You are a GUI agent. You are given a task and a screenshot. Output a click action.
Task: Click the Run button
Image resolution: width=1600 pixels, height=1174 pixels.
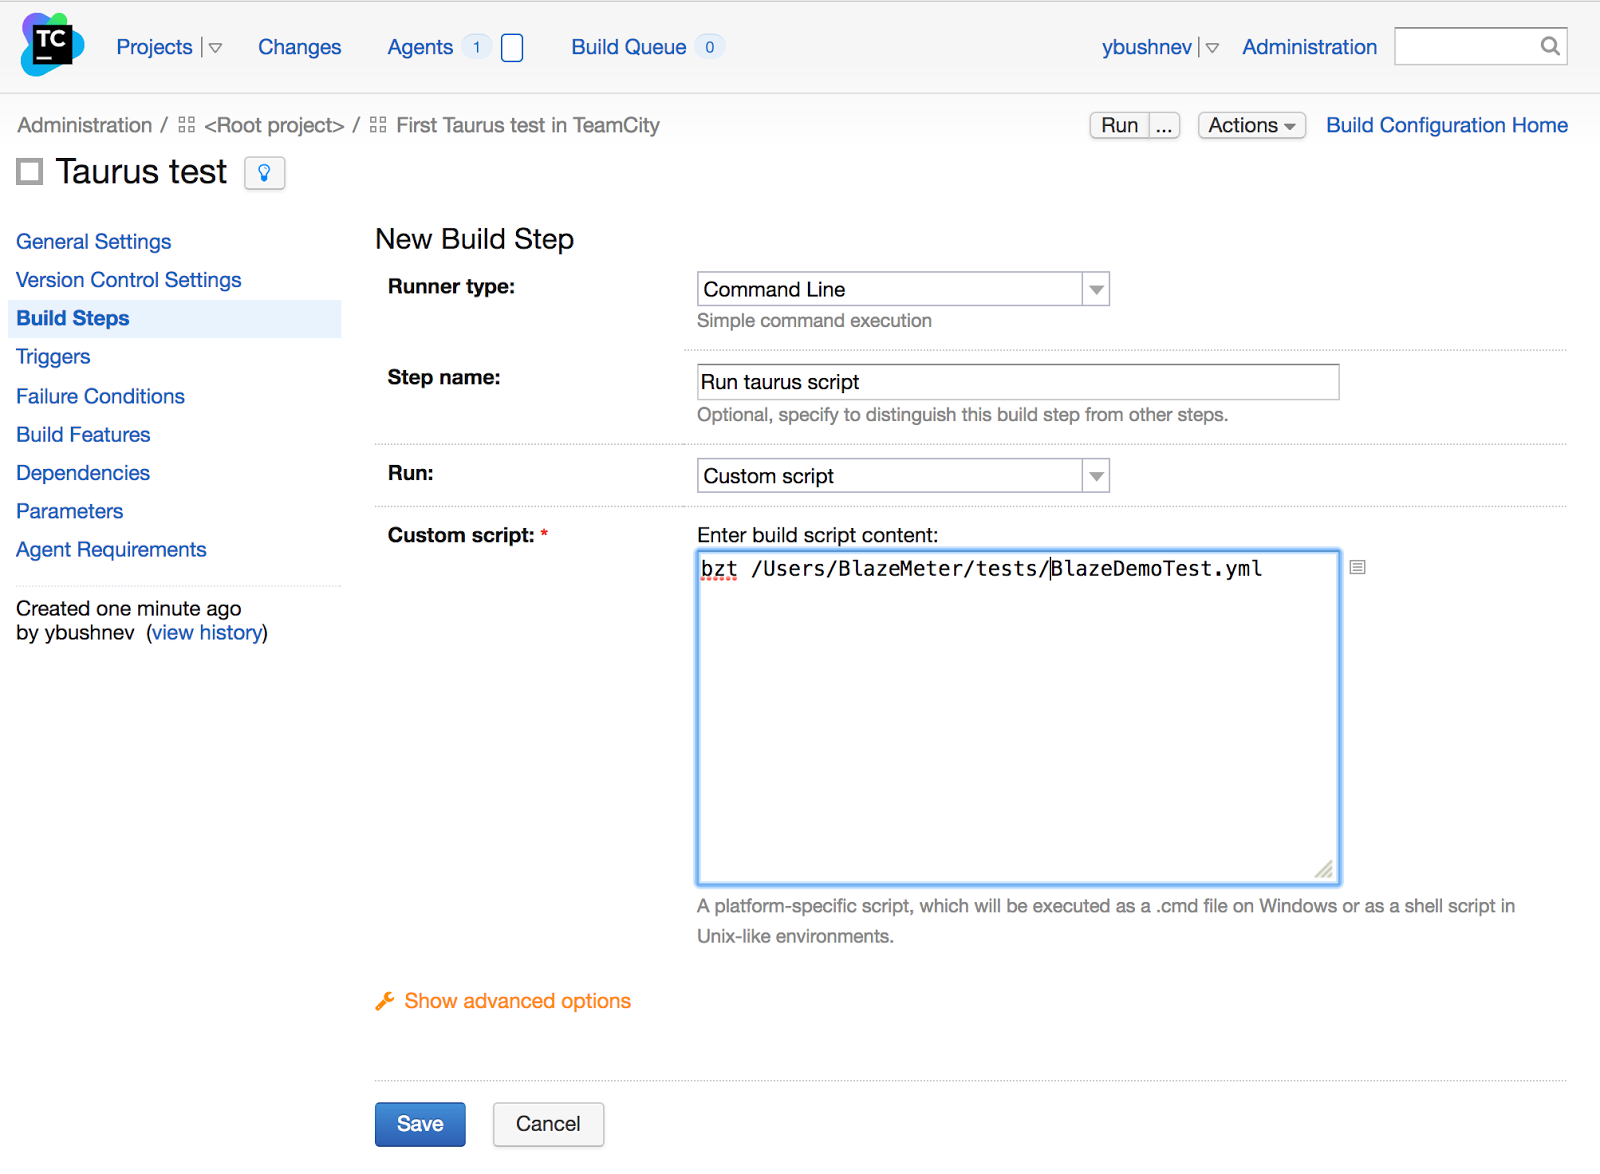pos(1120,125)
